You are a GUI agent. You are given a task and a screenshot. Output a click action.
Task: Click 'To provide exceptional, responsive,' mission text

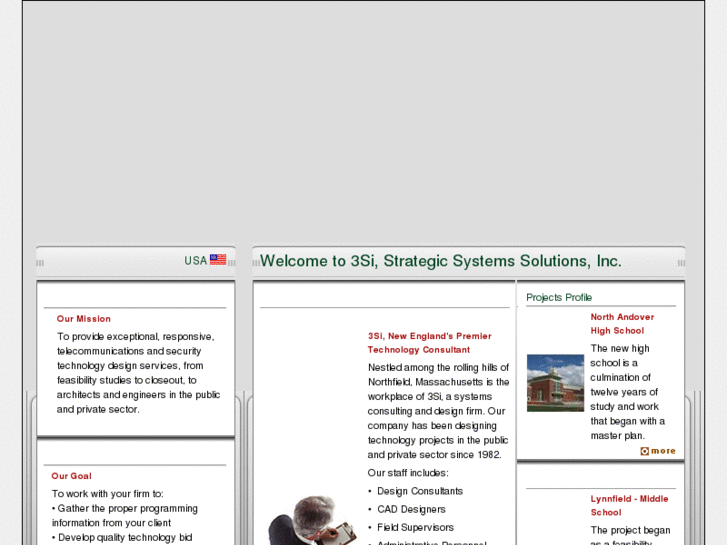tap(138, 373)
